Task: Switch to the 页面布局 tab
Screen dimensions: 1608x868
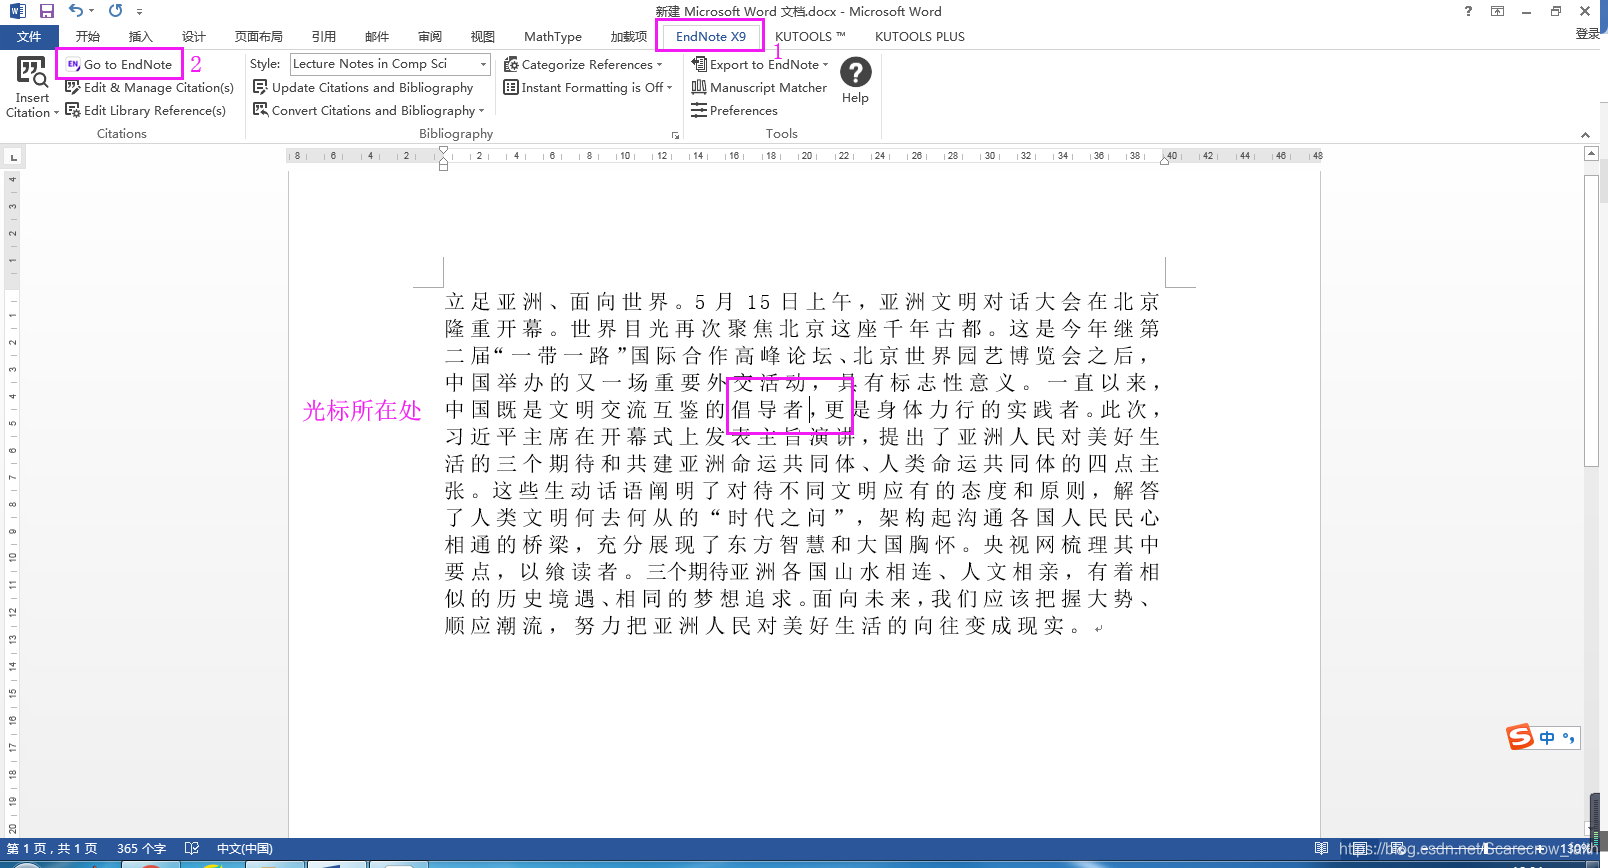Action: tap(259, 37)
